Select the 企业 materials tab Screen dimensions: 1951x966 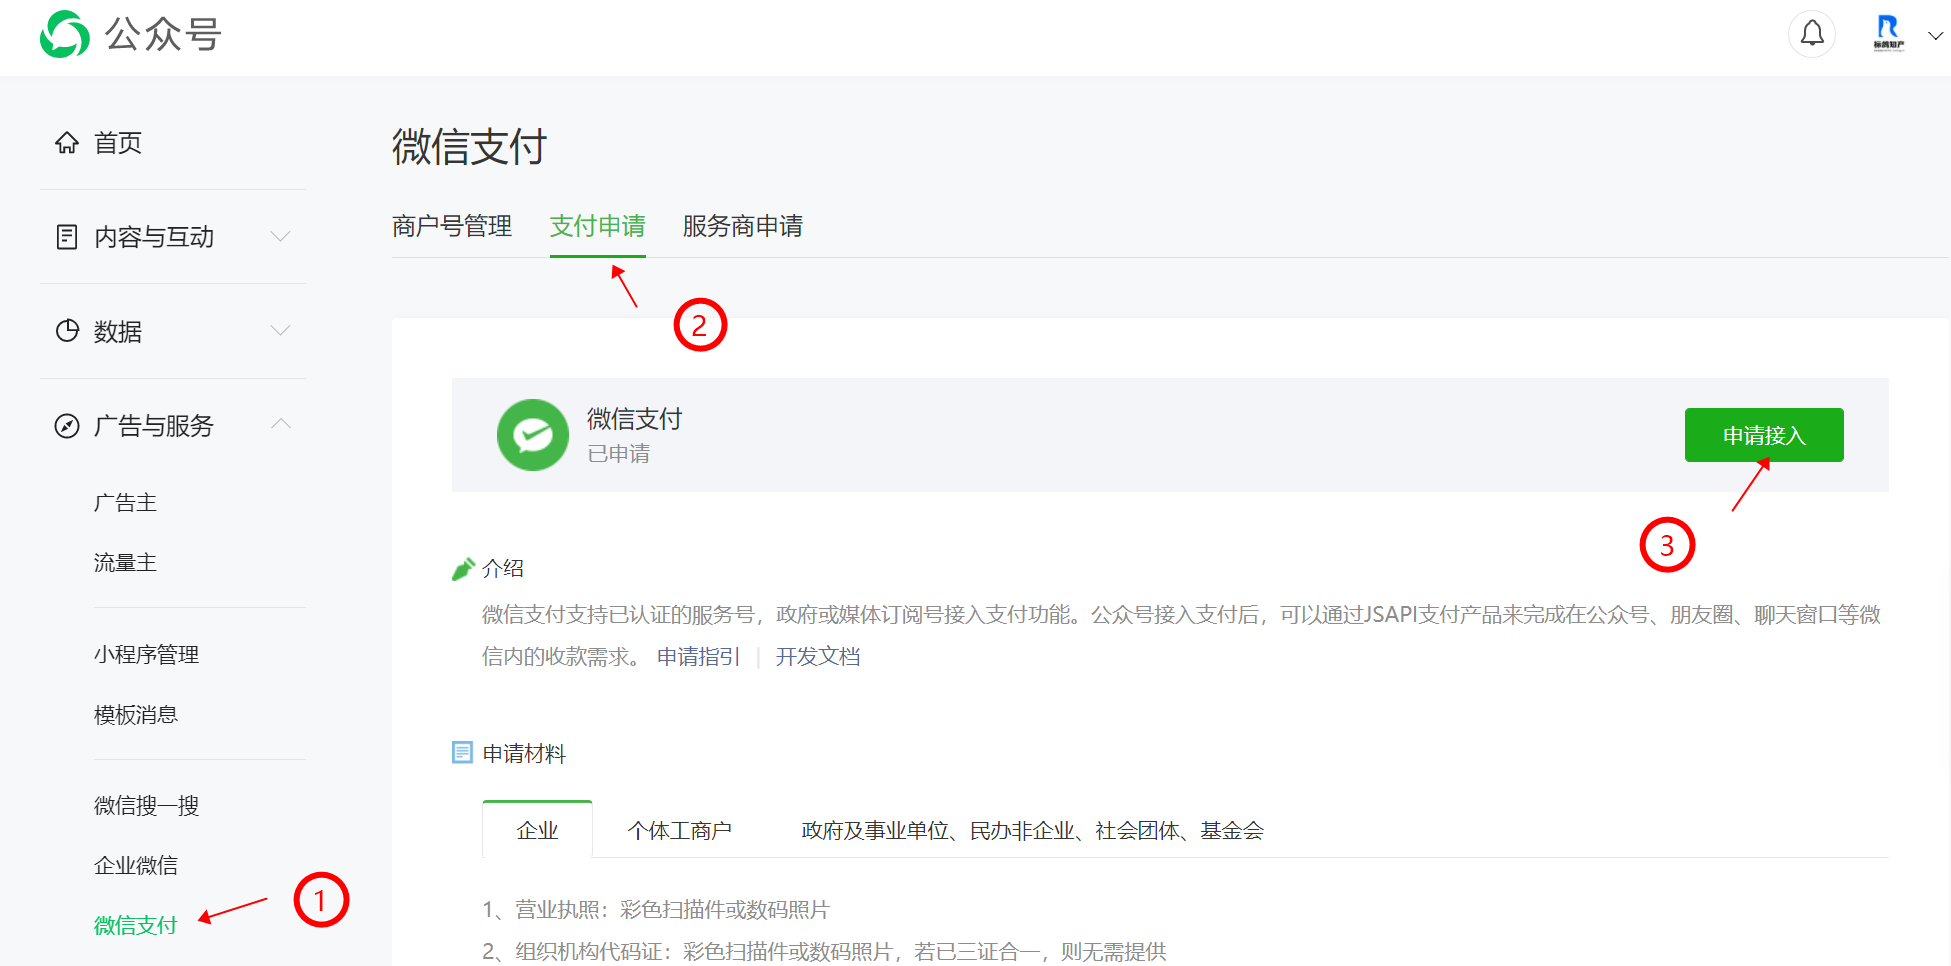(x=537, y=830)
